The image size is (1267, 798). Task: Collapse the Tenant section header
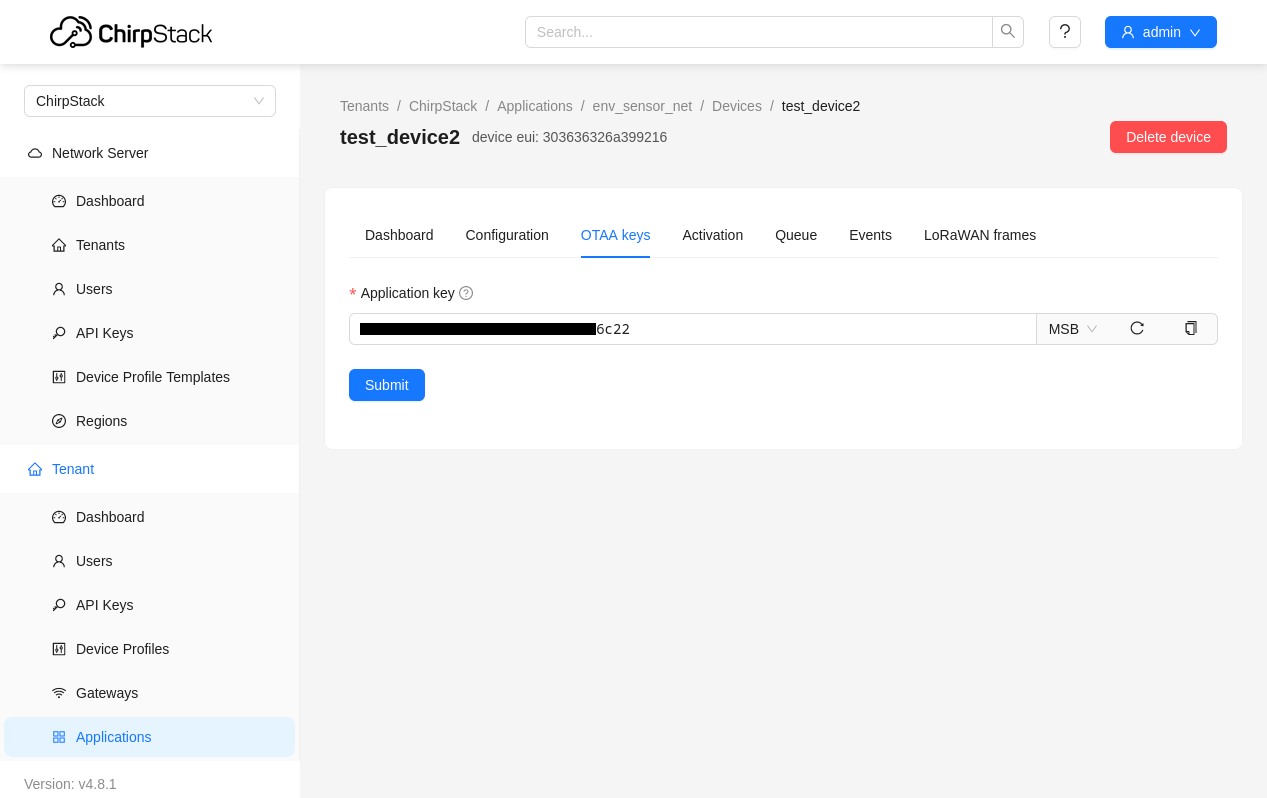point(150,469)
